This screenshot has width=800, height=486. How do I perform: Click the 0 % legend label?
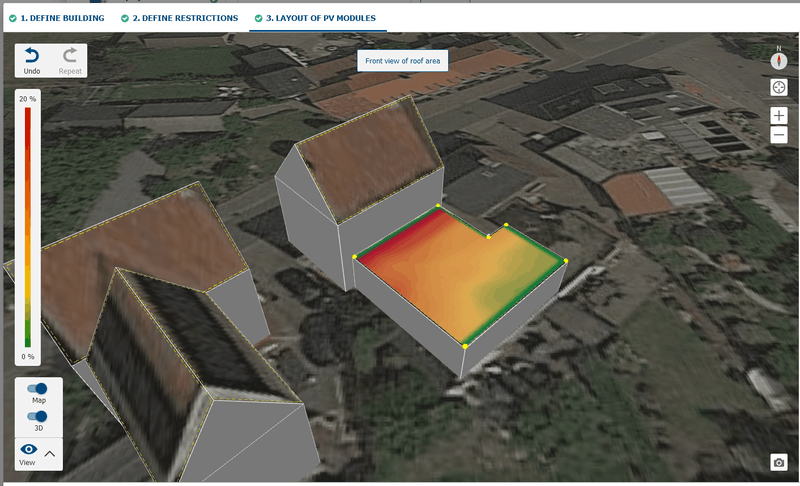click(28, 356)
